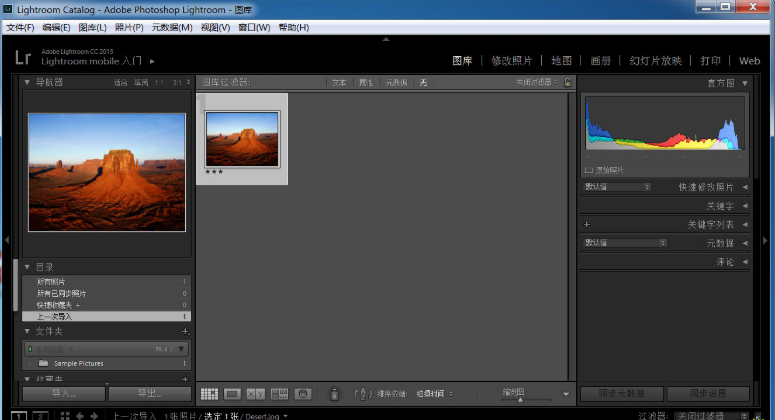The image size is (775, 420).
Task: Open Edit (编辑) menu
Action: pos(56,27)
